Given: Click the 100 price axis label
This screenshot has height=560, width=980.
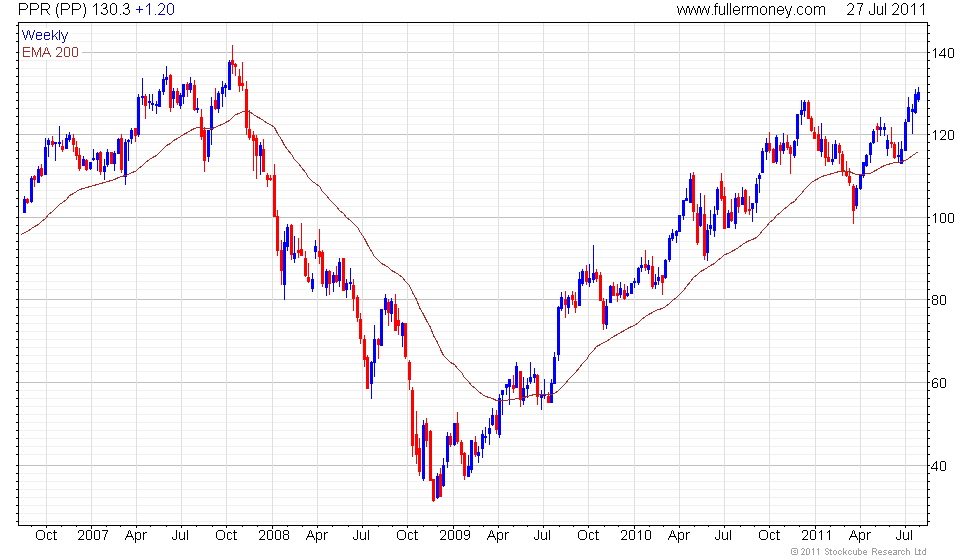Looking at the screenshot, I should (943, 218).
